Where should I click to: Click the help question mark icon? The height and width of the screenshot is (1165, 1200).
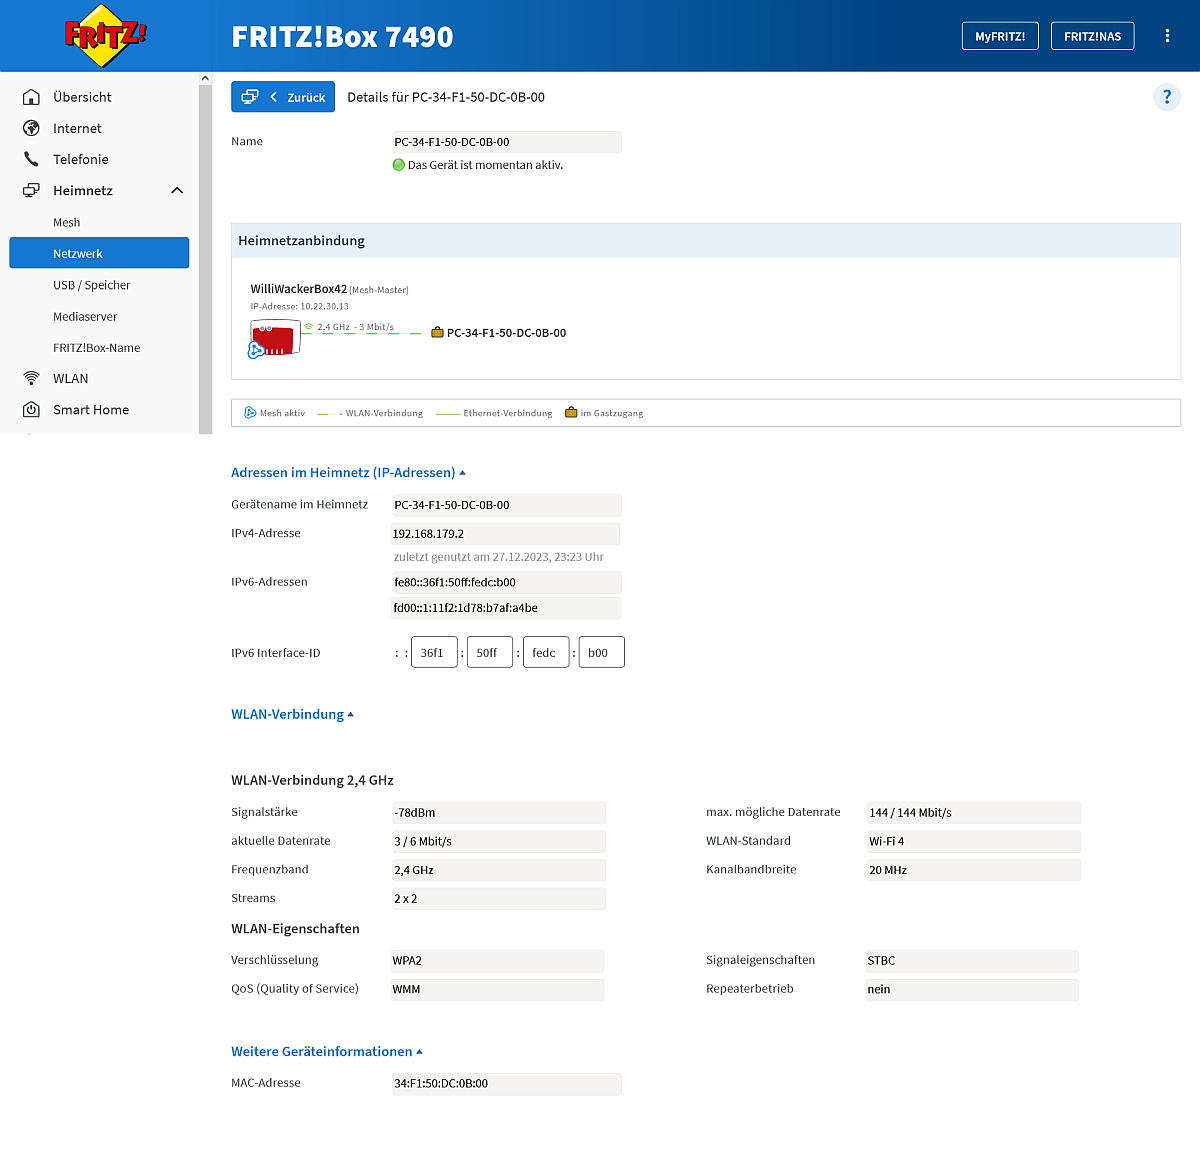[1166, 97]
